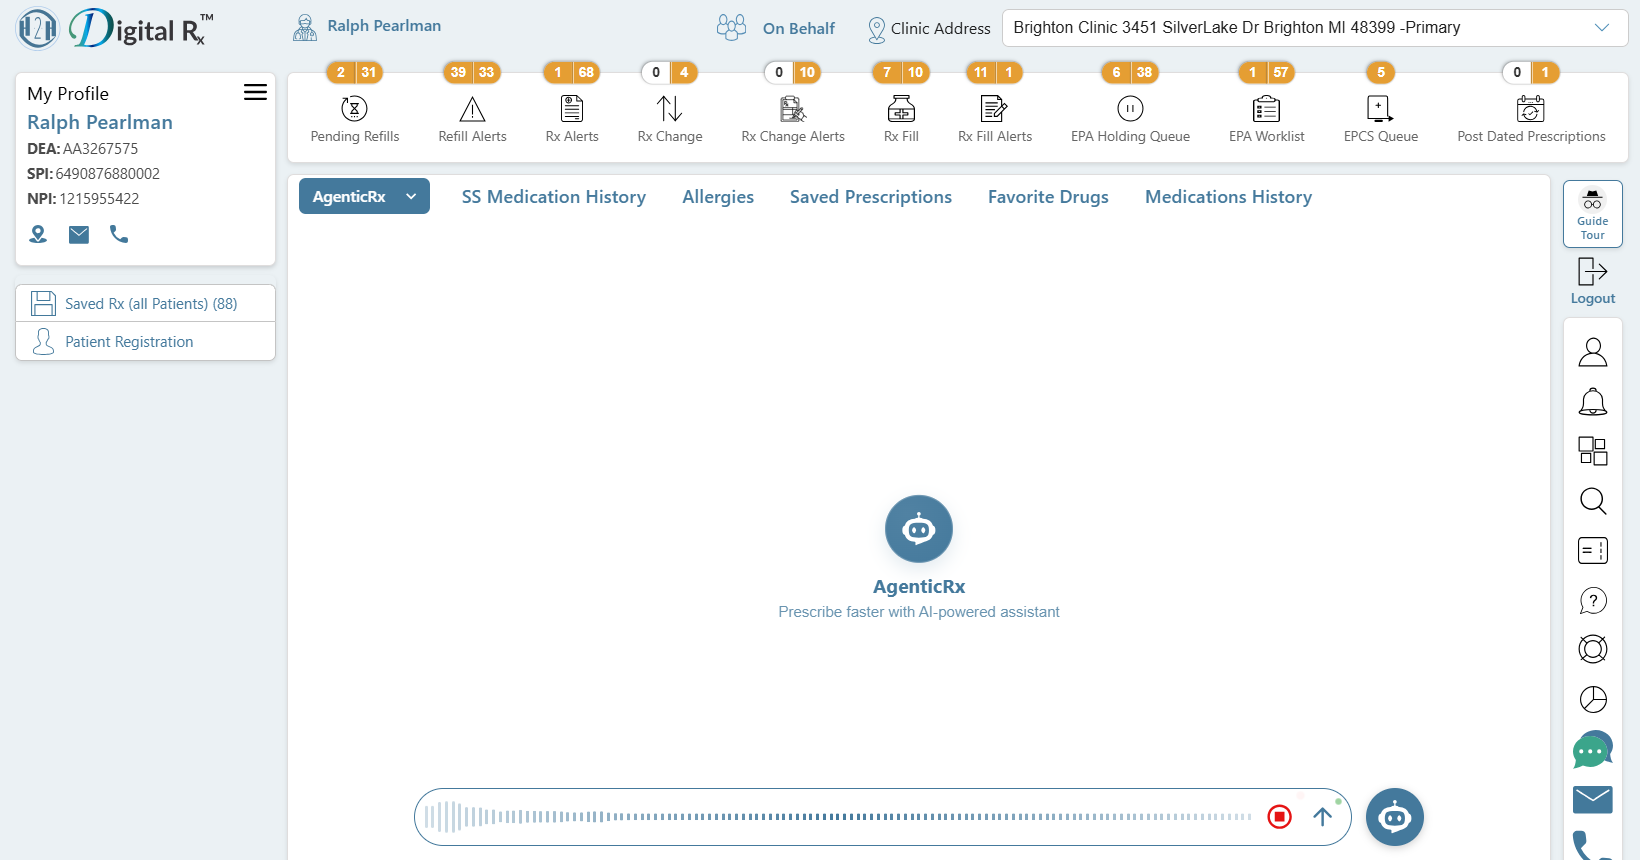The image size is (1640, 860).
Task: Open Rx Change arrows icon
Action: (x=670, y=108)
